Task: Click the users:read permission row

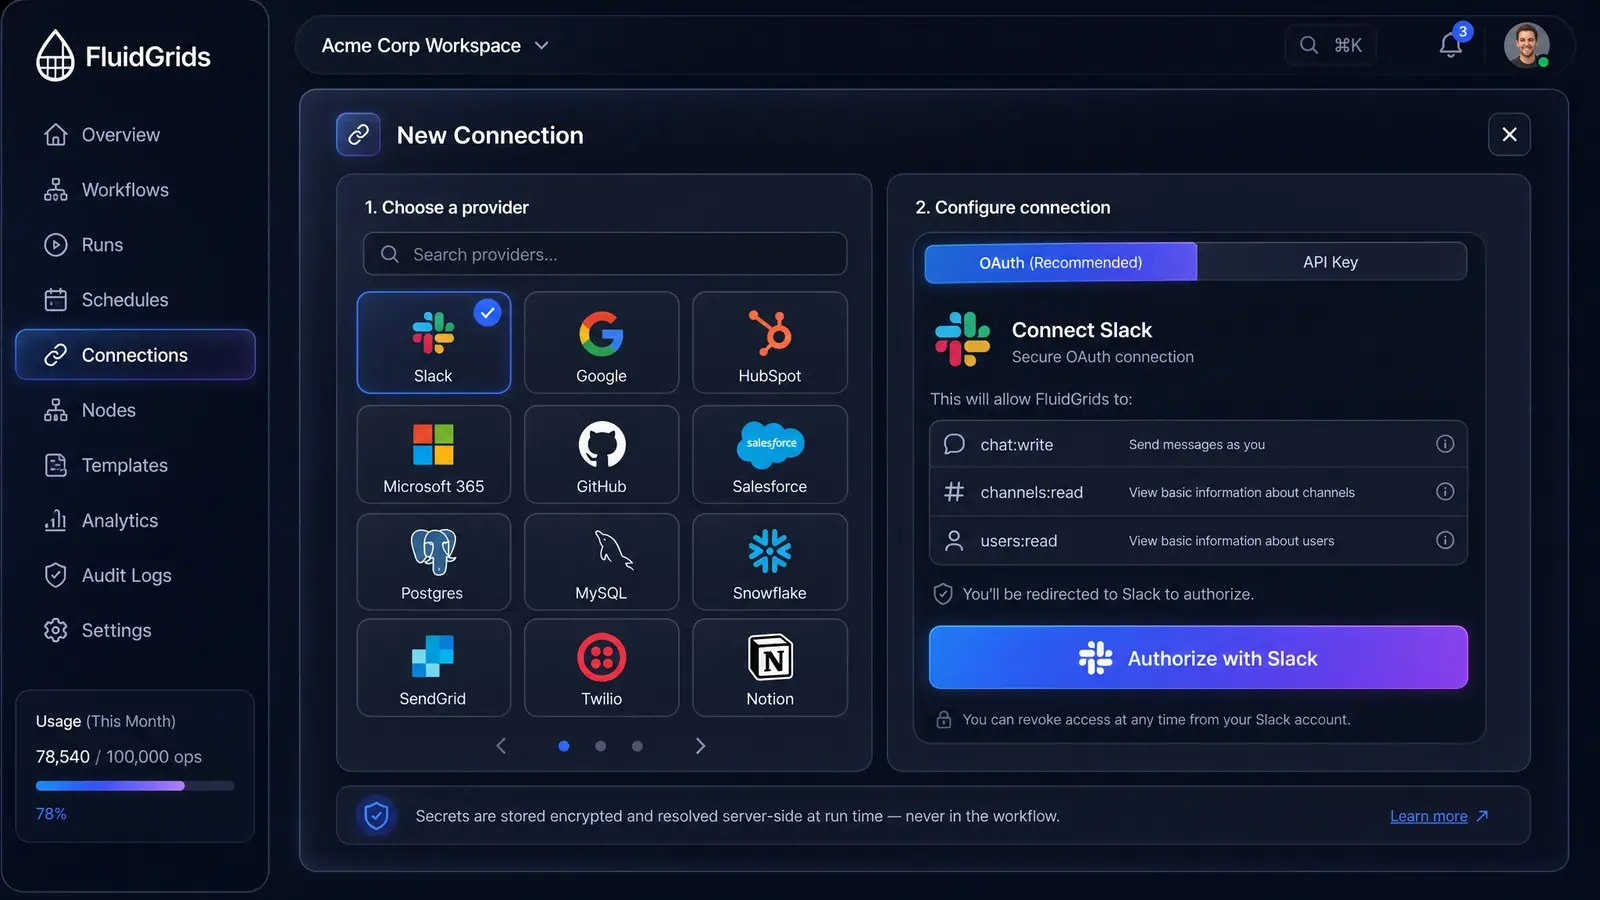Action: pos(1198,540)
